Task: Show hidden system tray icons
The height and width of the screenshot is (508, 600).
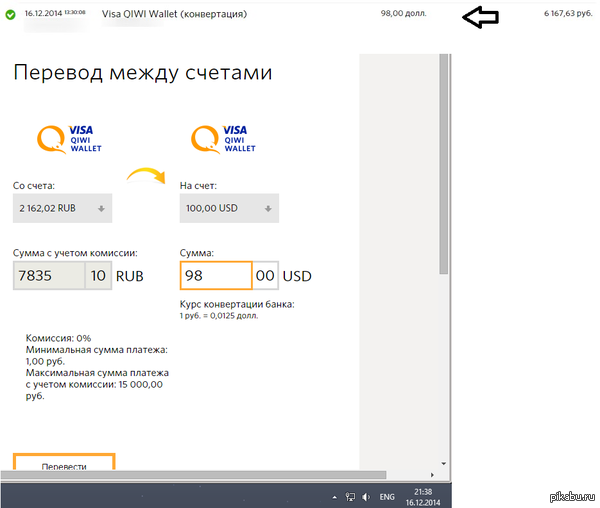Action: 334,496
